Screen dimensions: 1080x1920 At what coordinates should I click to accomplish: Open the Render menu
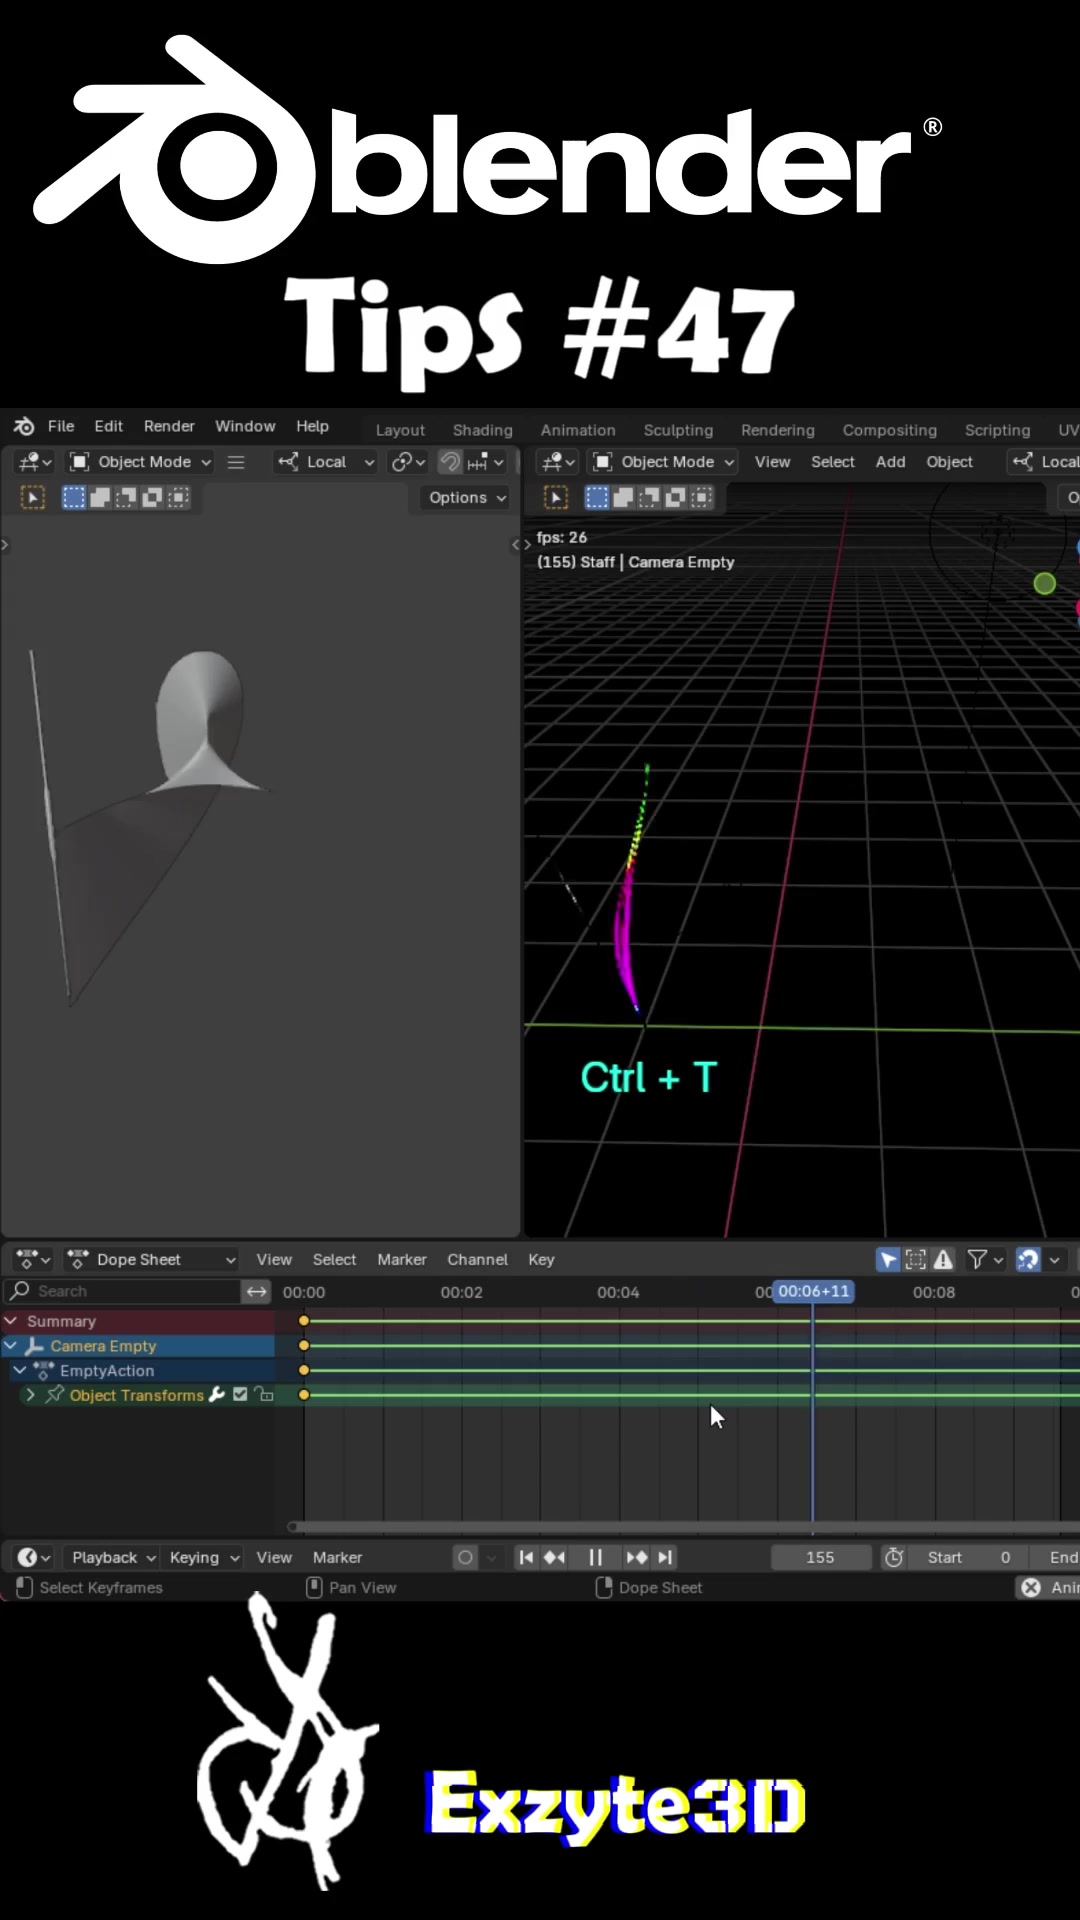click(169, 426)
